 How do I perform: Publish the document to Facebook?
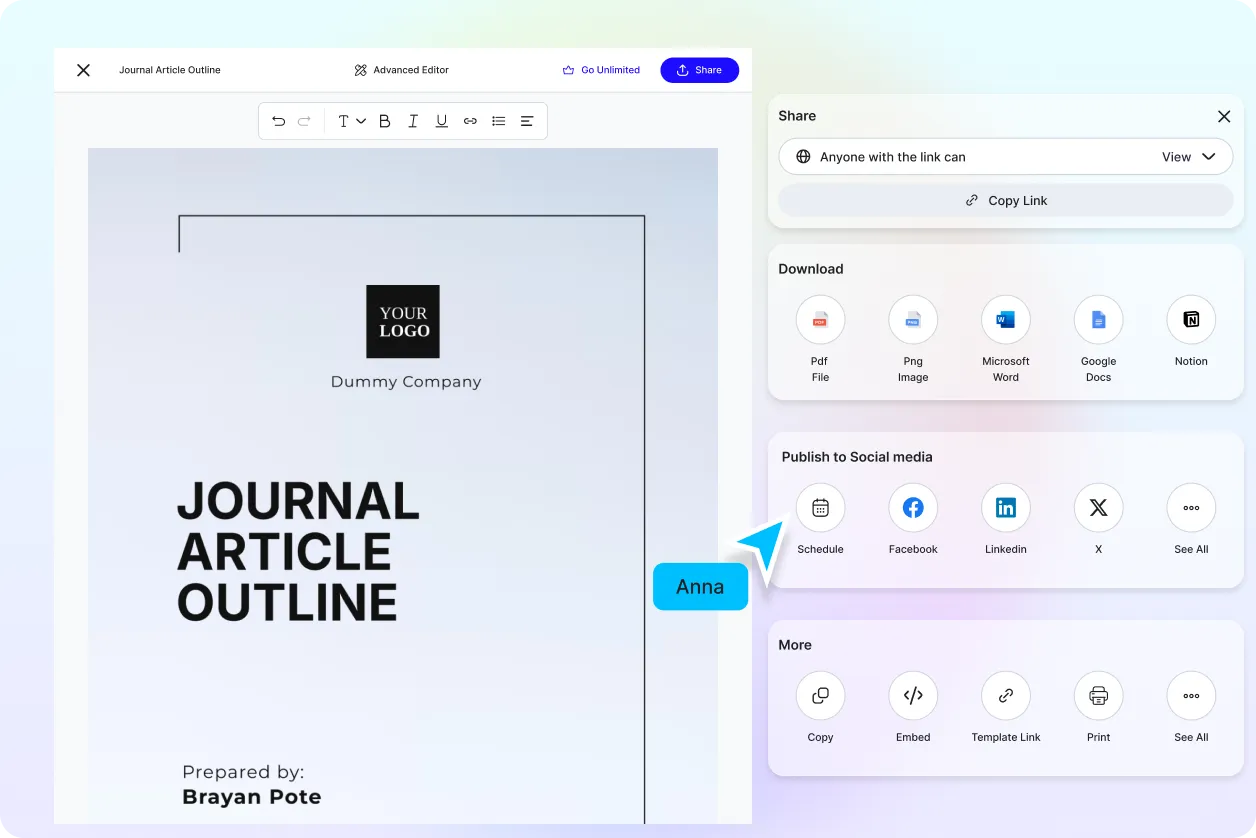[x=912, y=507]
